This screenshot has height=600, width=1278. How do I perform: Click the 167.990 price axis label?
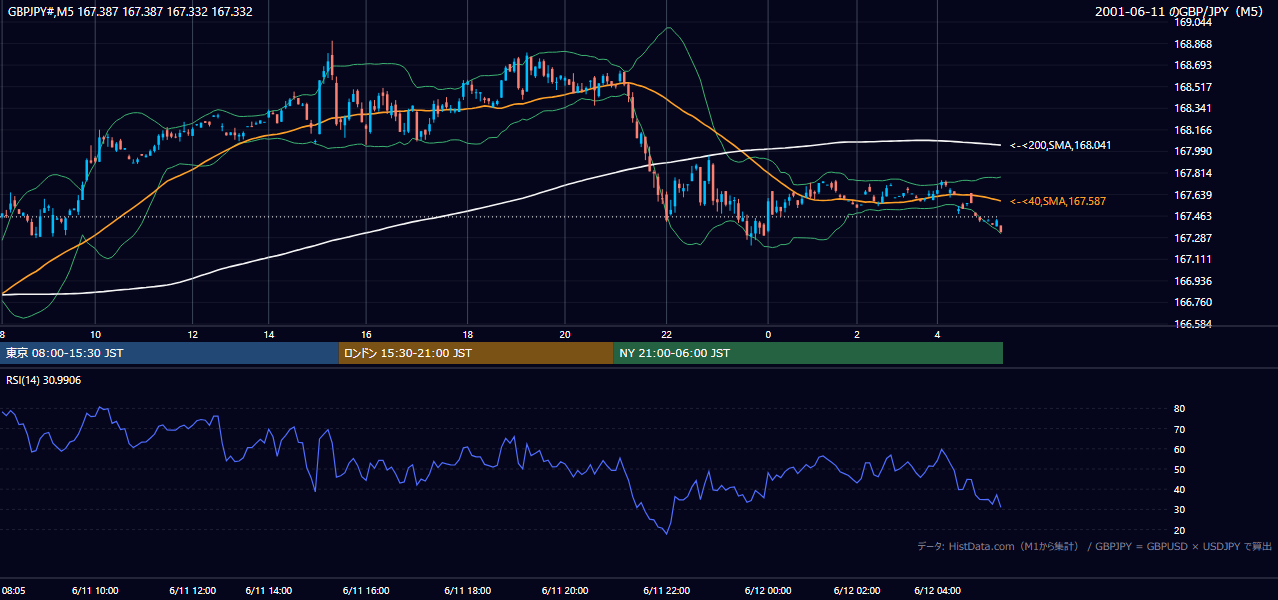[1193, 151]
